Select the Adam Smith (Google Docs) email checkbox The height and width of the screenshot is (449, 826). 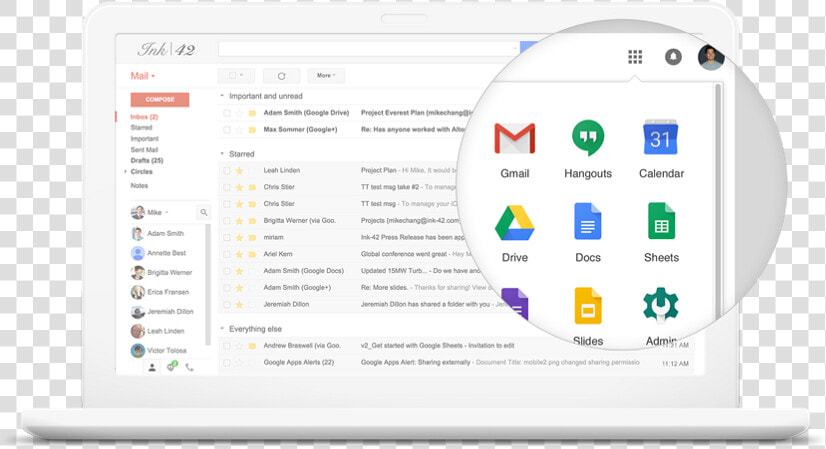227,271
